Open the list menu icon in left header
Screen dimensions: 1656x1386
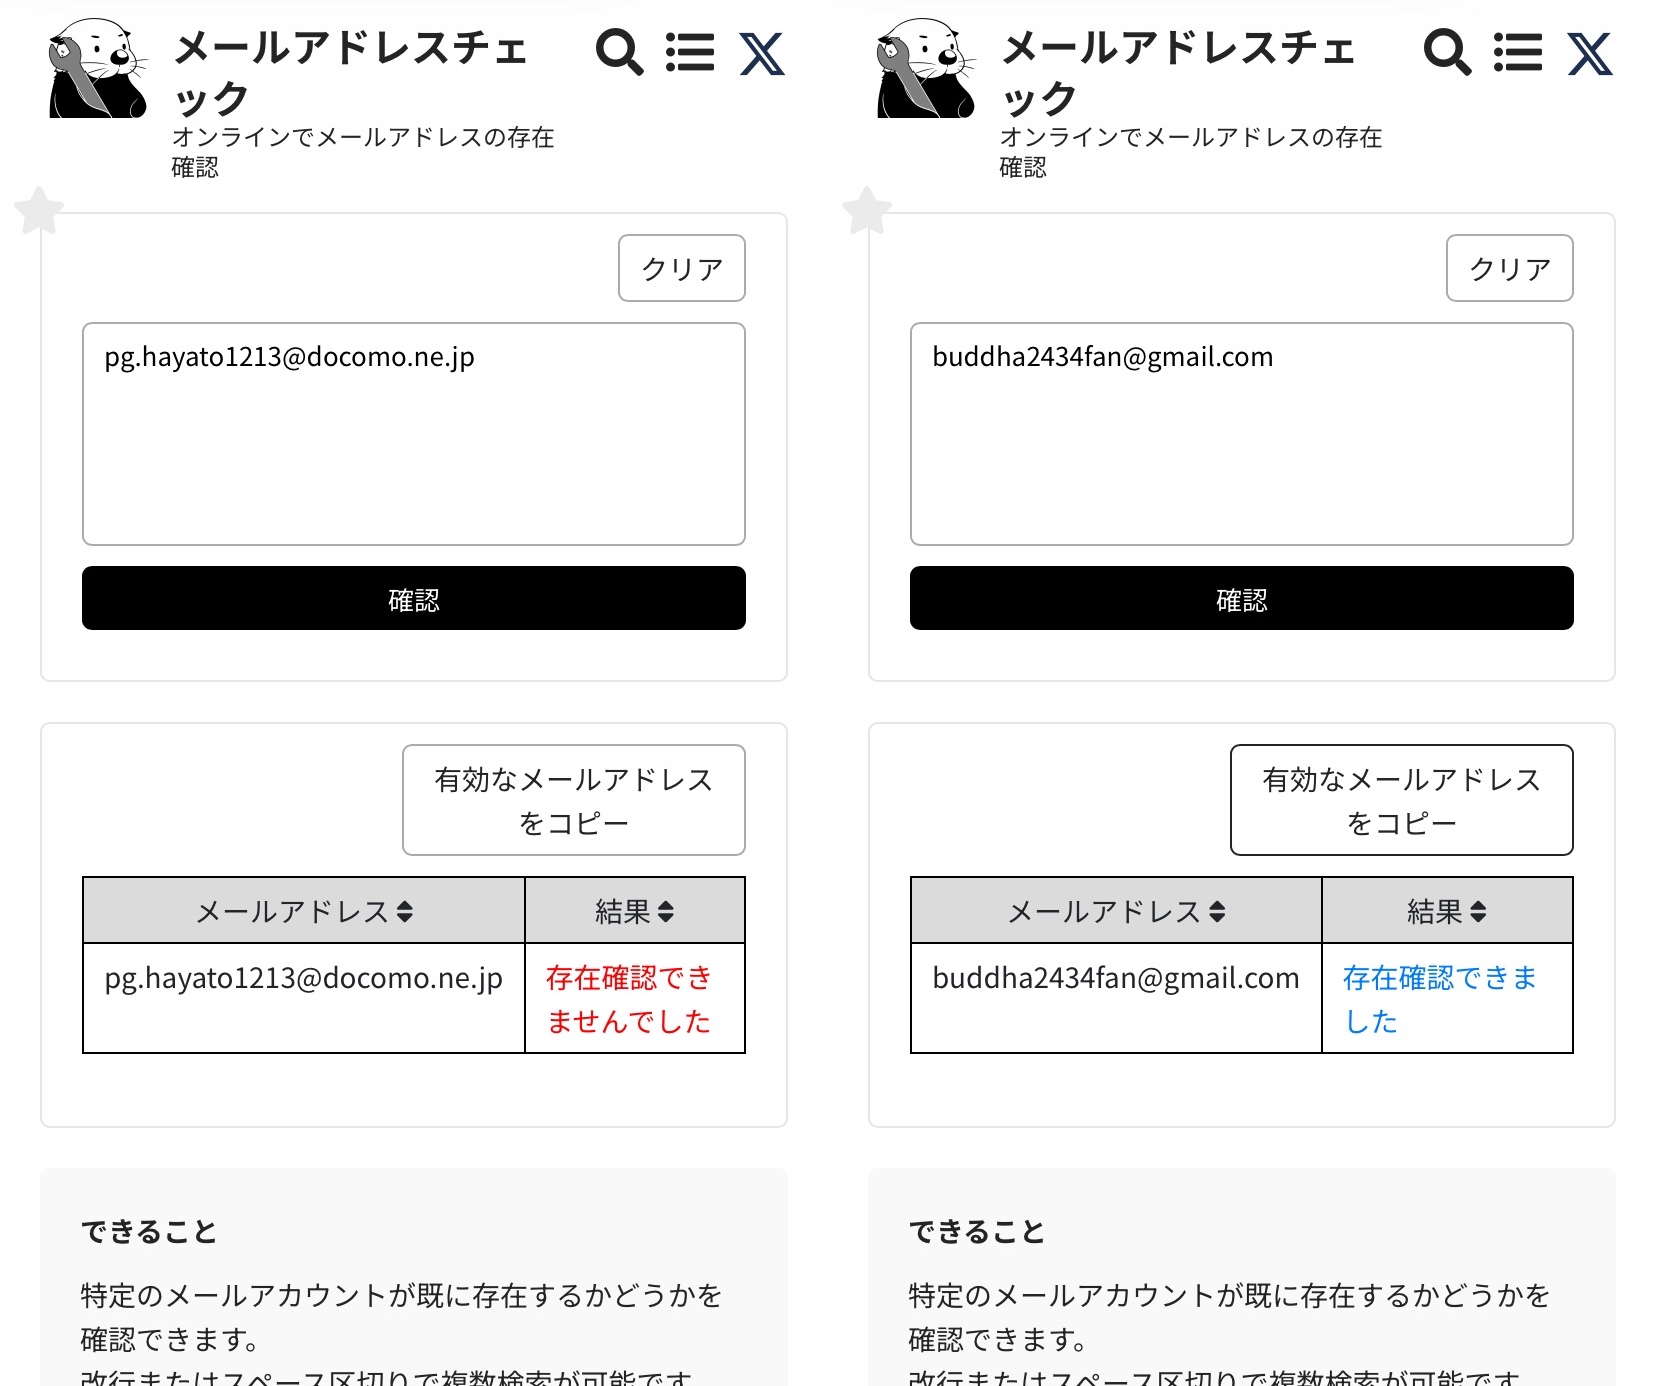point(690,53)
